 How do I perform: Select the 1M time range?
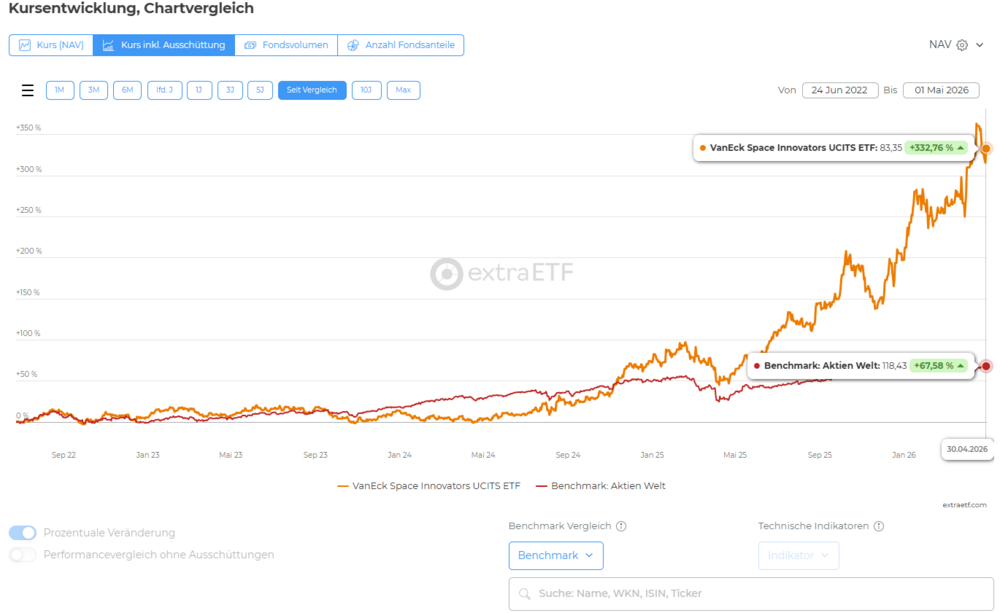coord(60,90)
